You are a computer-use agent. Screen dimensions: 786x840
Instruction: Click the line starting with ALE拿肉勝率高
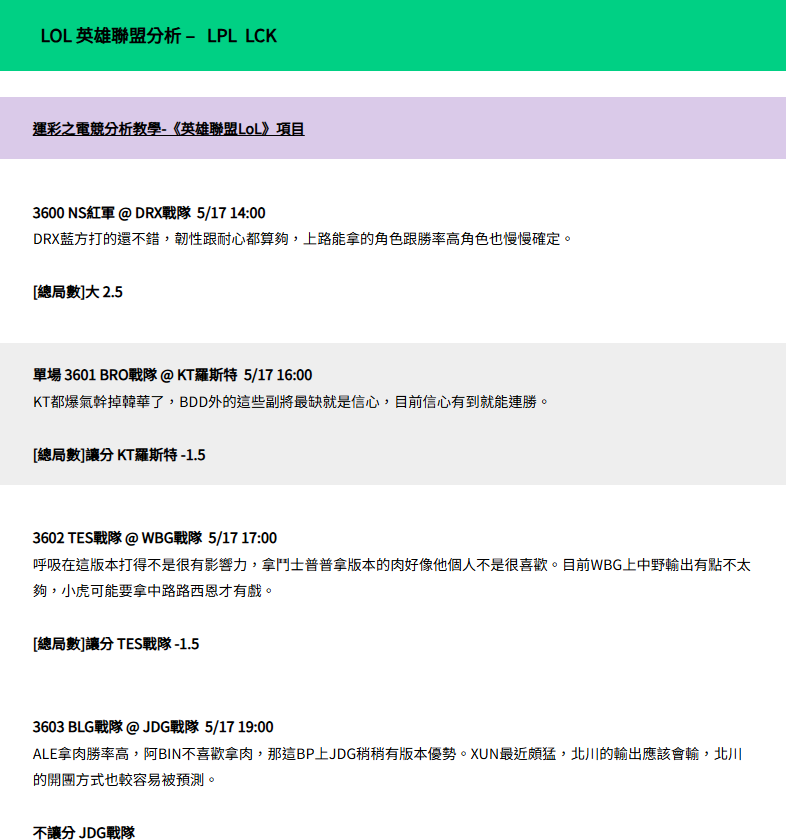387,754
